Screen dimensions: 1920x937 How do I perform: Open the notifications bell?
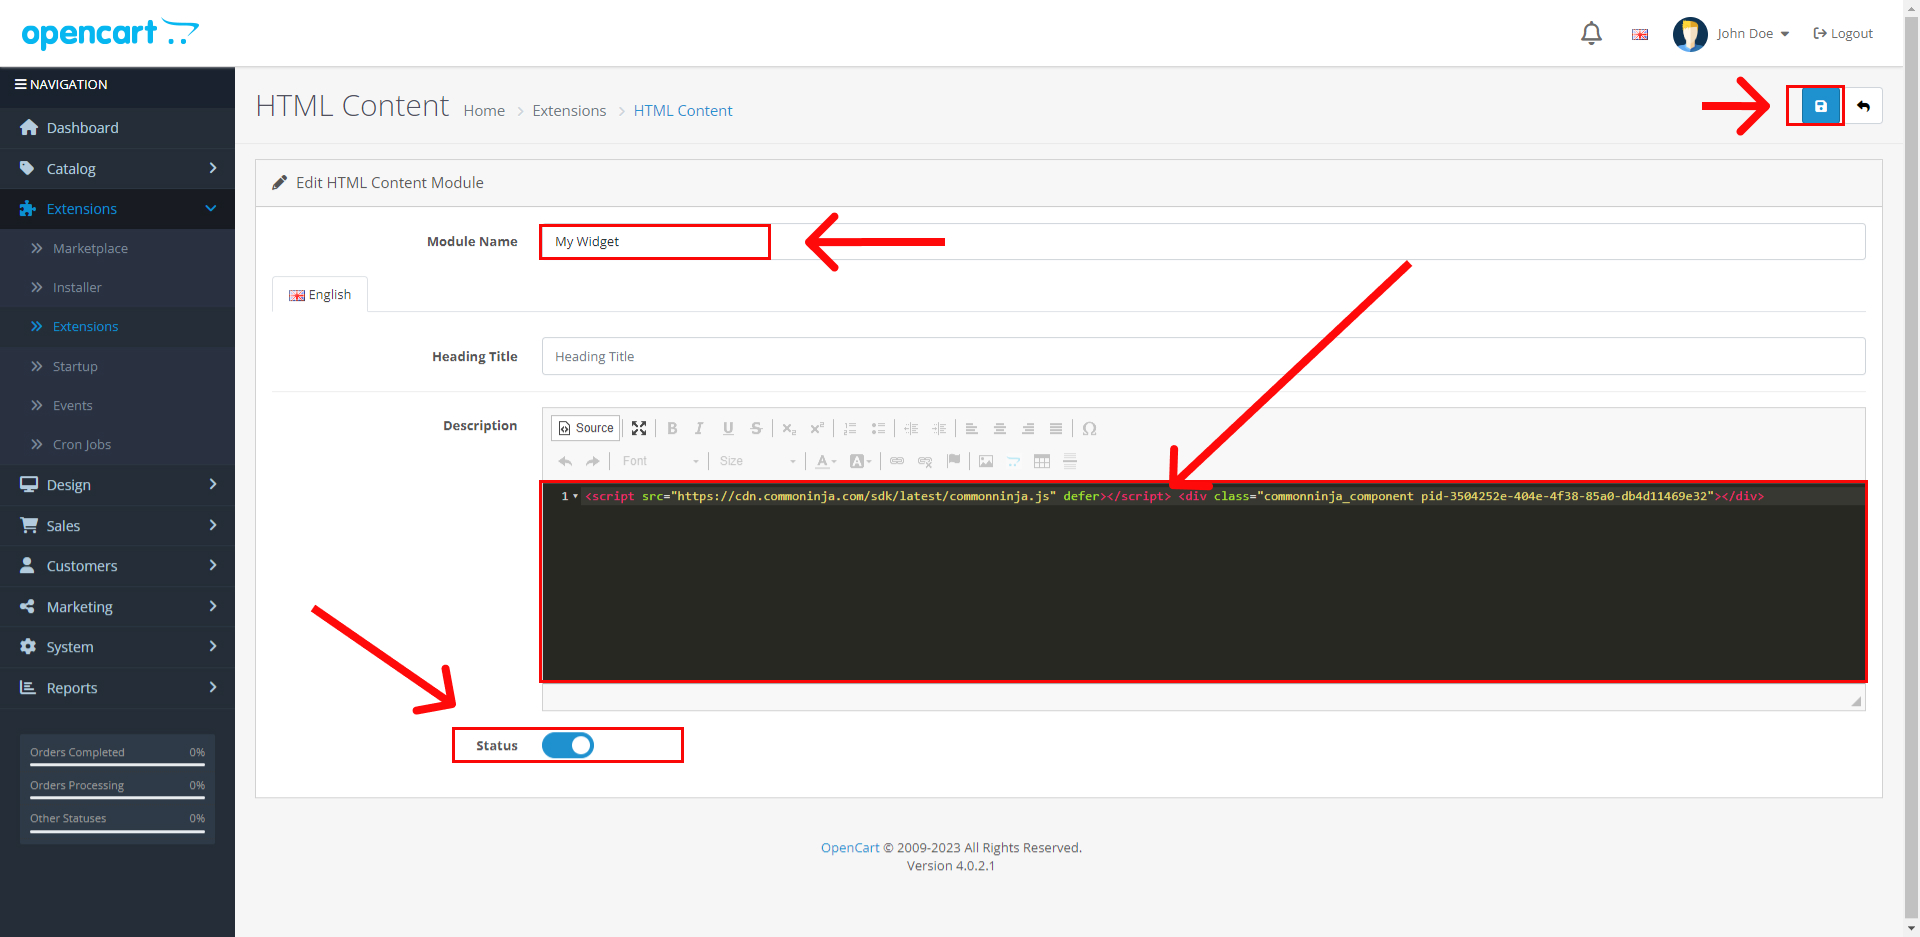click(x=1591, y=34)
